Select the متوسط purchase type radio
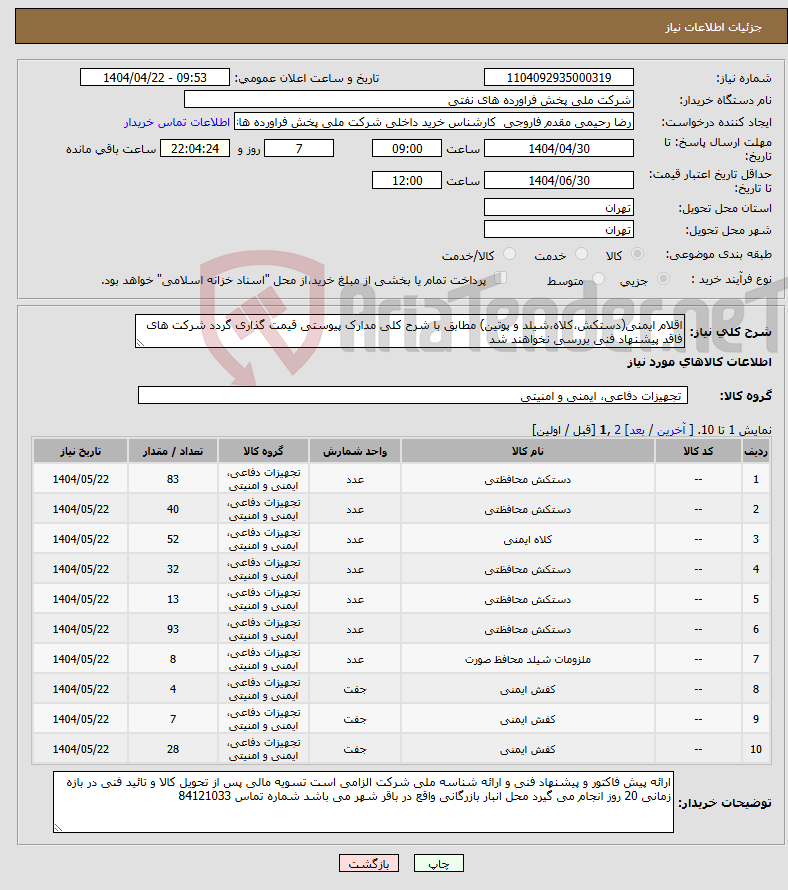The height and width of the screenshot is (890, 788). (x=598, y=279)
